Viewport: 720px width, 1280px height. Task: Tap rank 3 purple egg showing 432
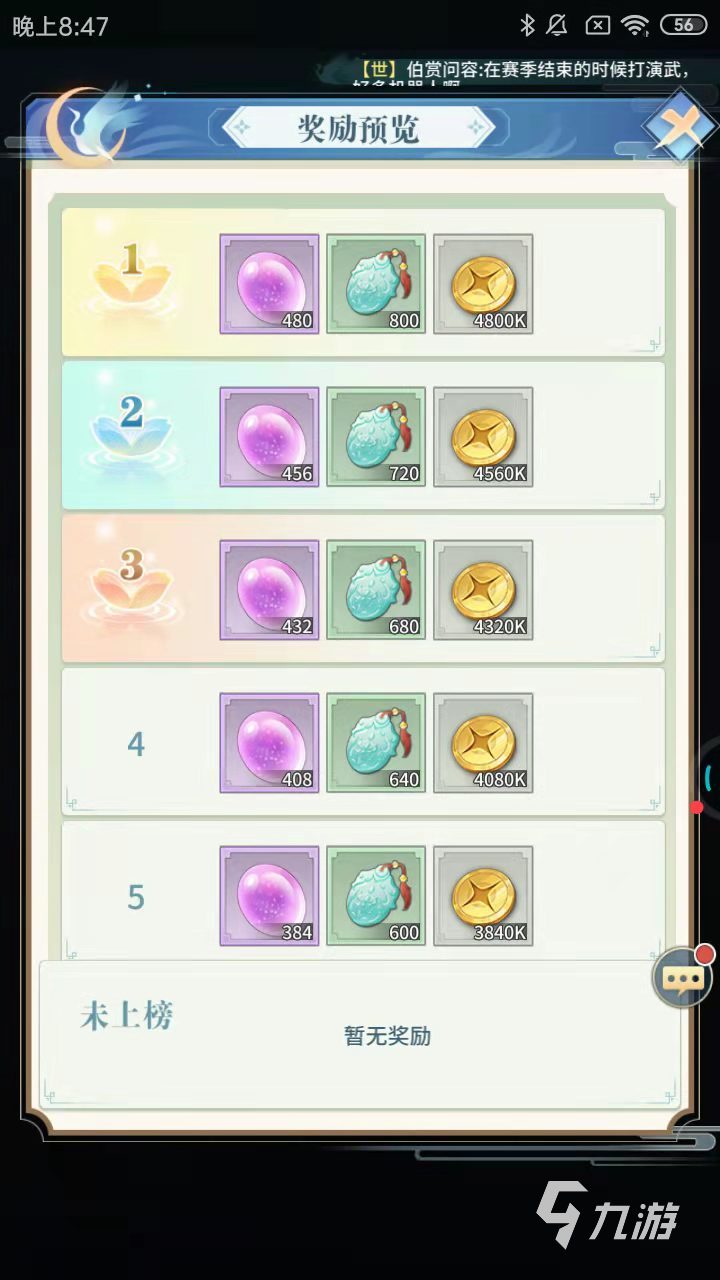269,590
